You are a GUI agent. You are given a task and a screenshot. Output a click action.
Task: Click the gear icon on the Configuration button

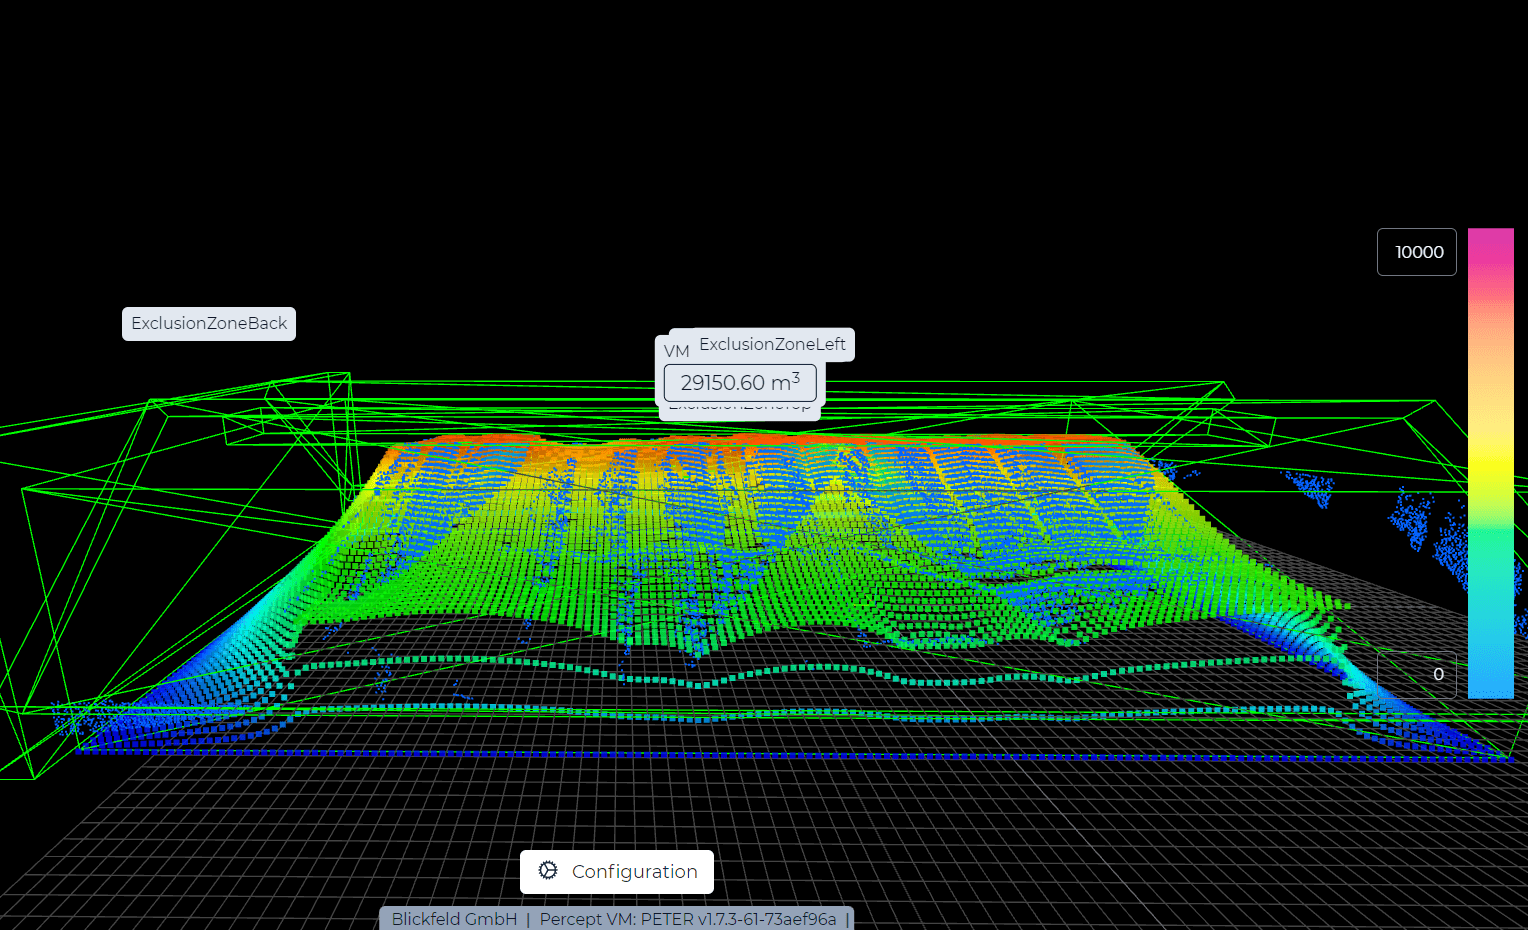548,871
